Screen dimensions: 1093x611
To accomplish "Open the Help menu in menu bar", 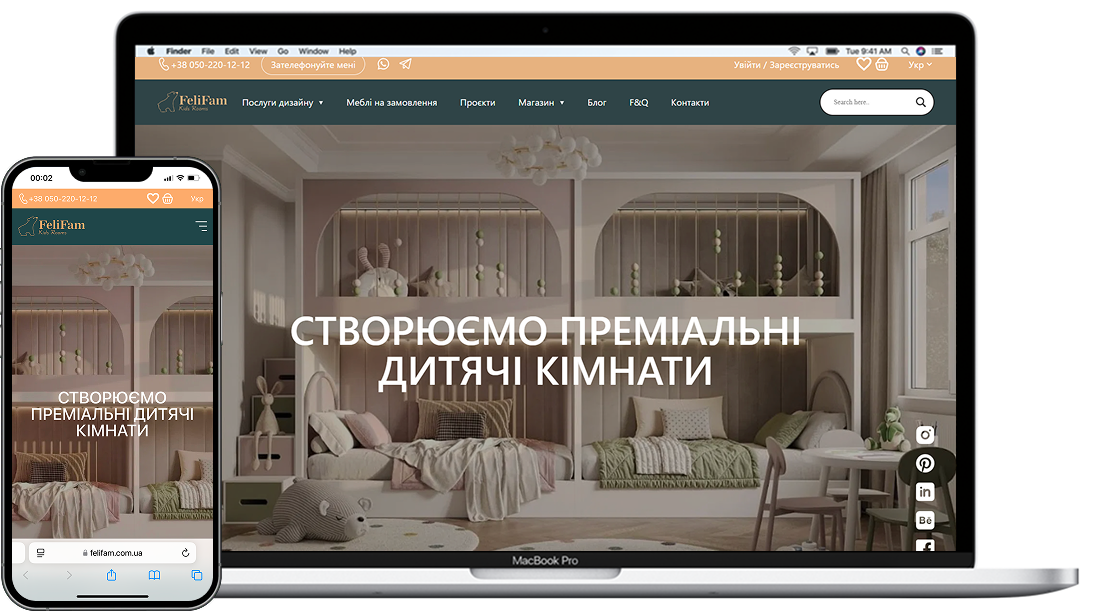I will click(x=347, y=51).
